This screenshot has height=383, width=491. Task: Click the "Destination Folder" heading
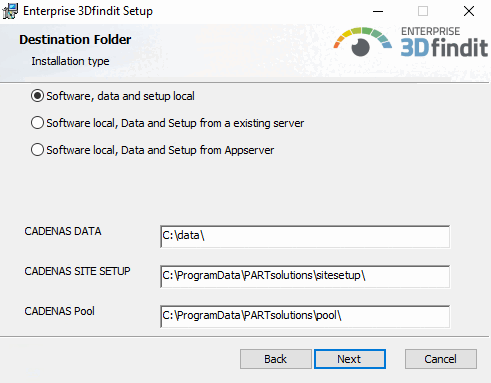(x=75, y=40)
